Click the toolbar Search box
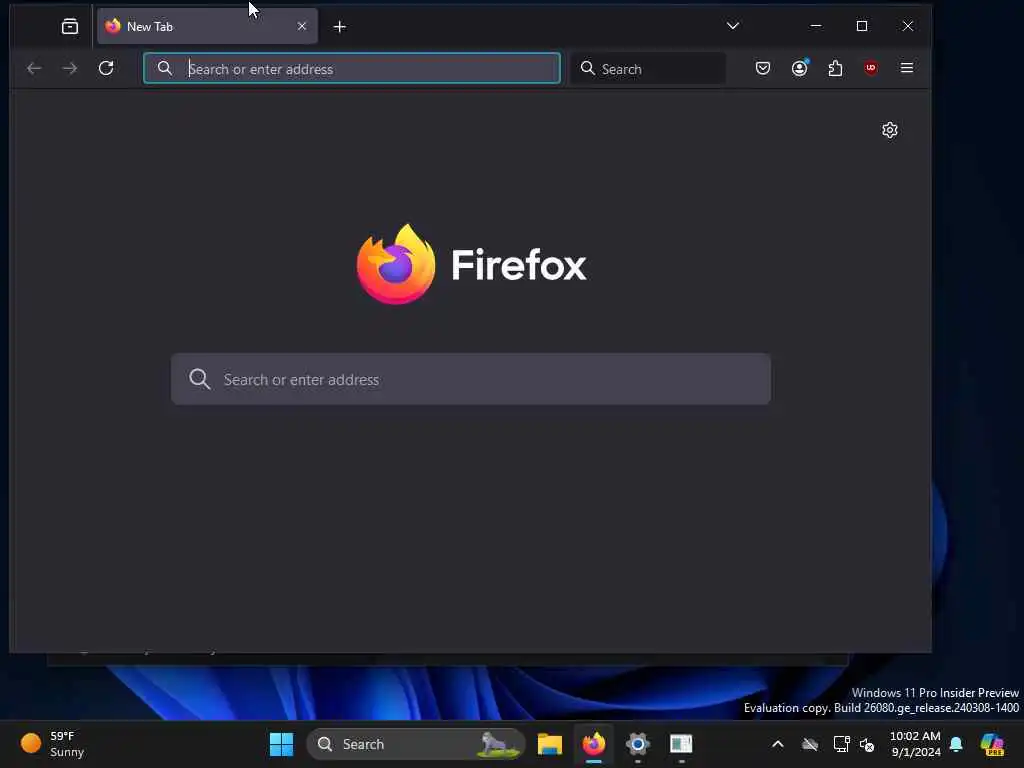This screenshot has height=768, width=1024. coord(648,69)
